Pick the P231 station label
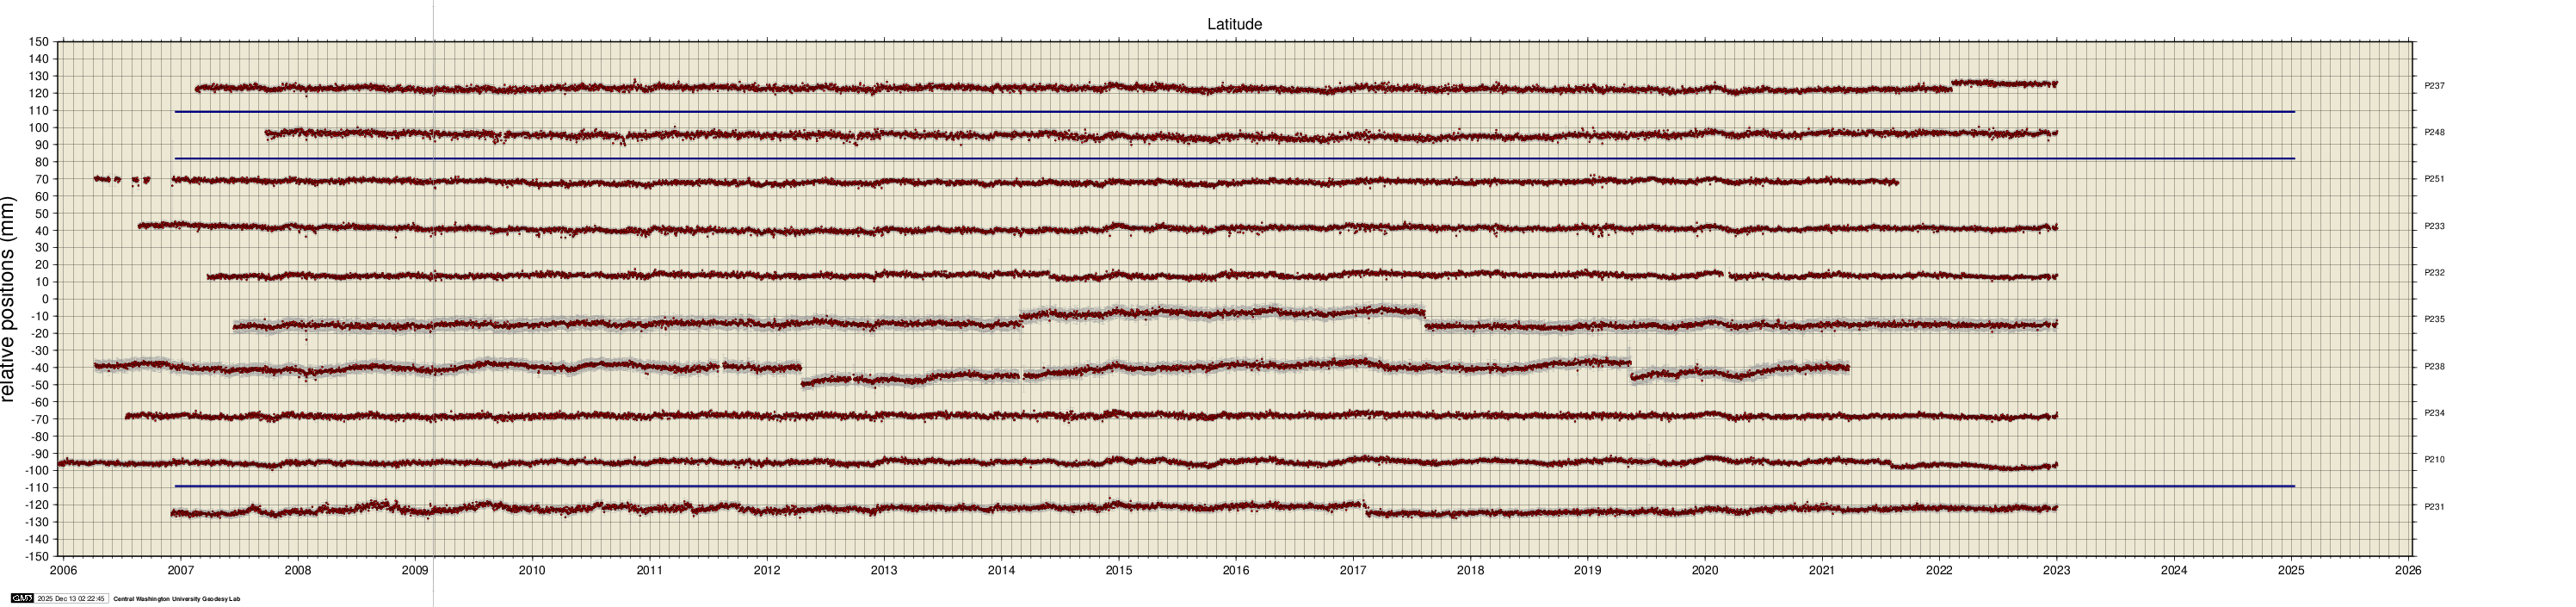Viewport: 2576px width, 607px height. pos(2434,507)
